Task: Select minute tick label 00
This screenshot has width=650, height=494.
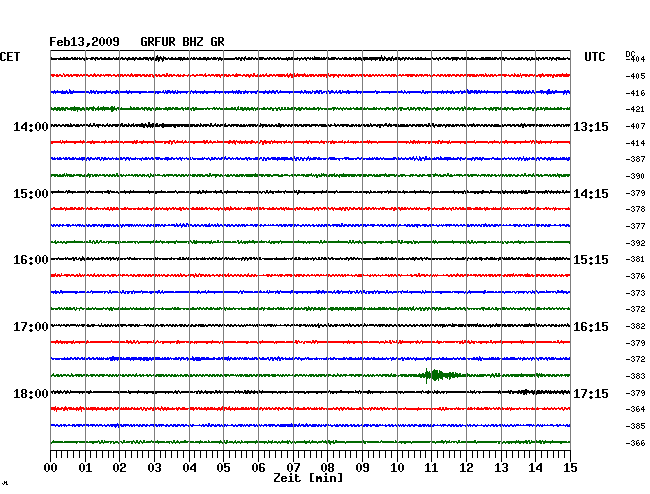Action: pyautogui.click(x=51, y=467)
